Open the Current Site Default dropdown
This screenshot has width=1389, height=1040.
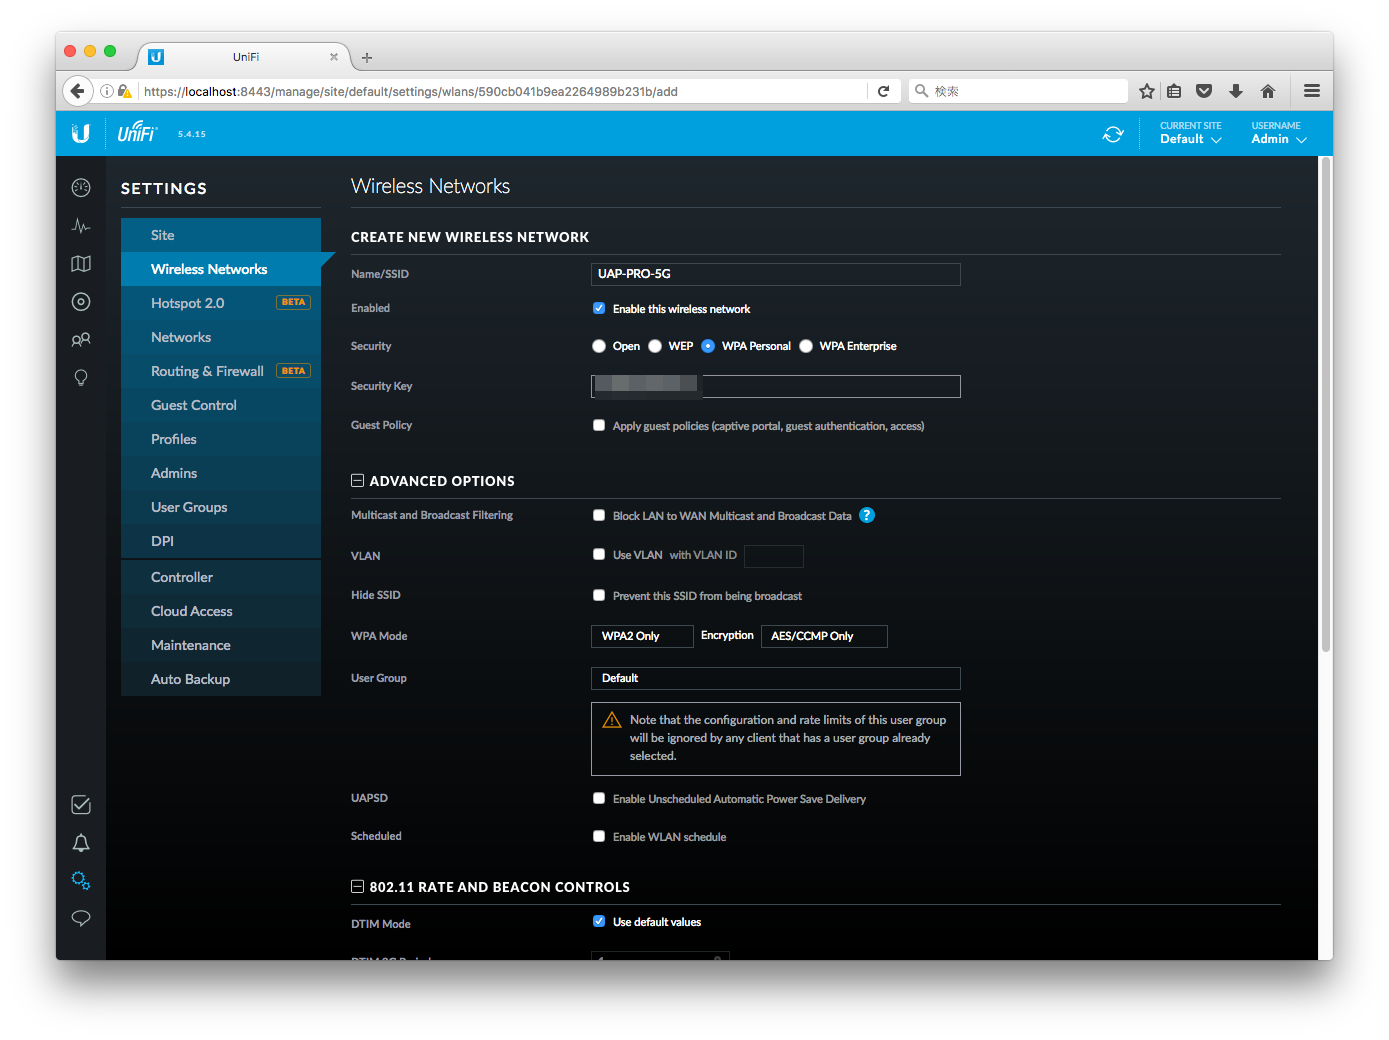pos(1191,133)
